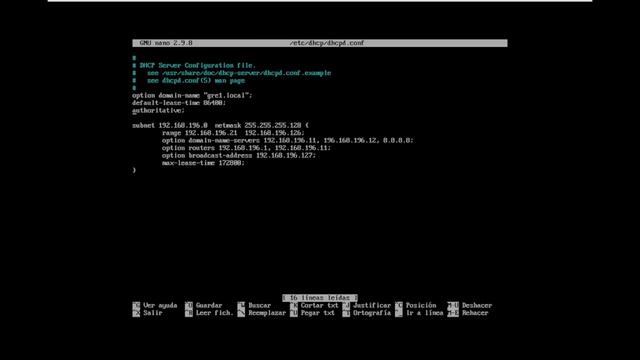Image resolution: width=640 pixels, height=360 pixels.
Task: Click the 'Guardar' shortcut label
Action: pos(209,305)
